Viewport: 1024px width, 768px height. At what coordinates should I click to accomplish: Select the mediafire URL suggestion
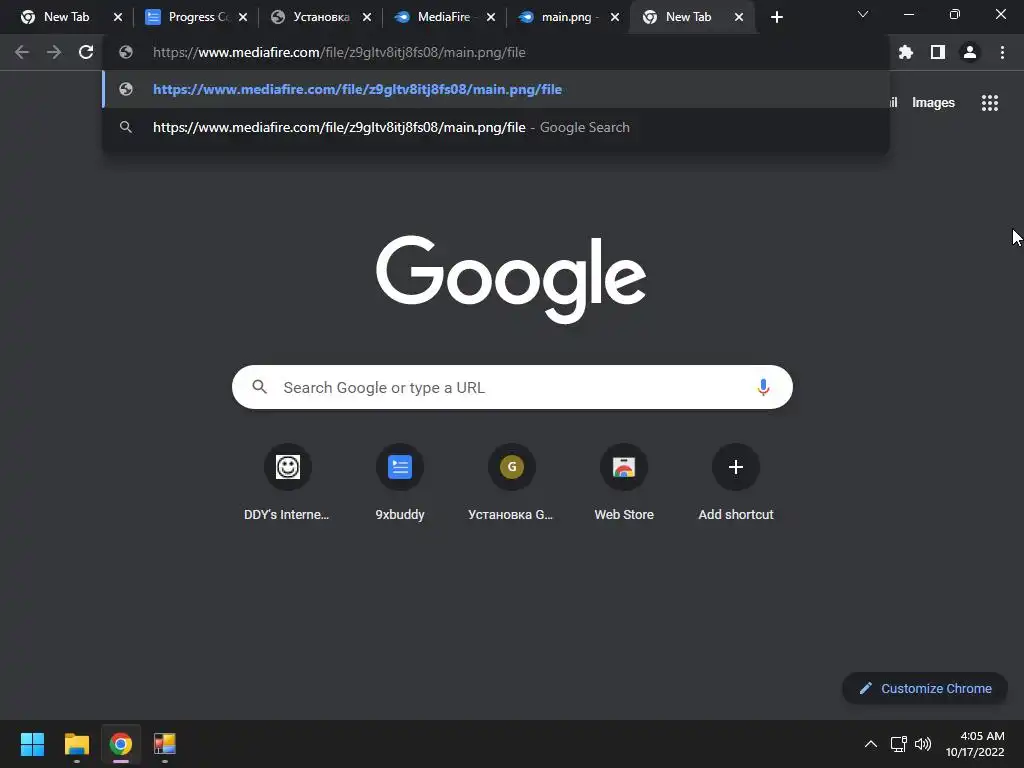[496, 89]
